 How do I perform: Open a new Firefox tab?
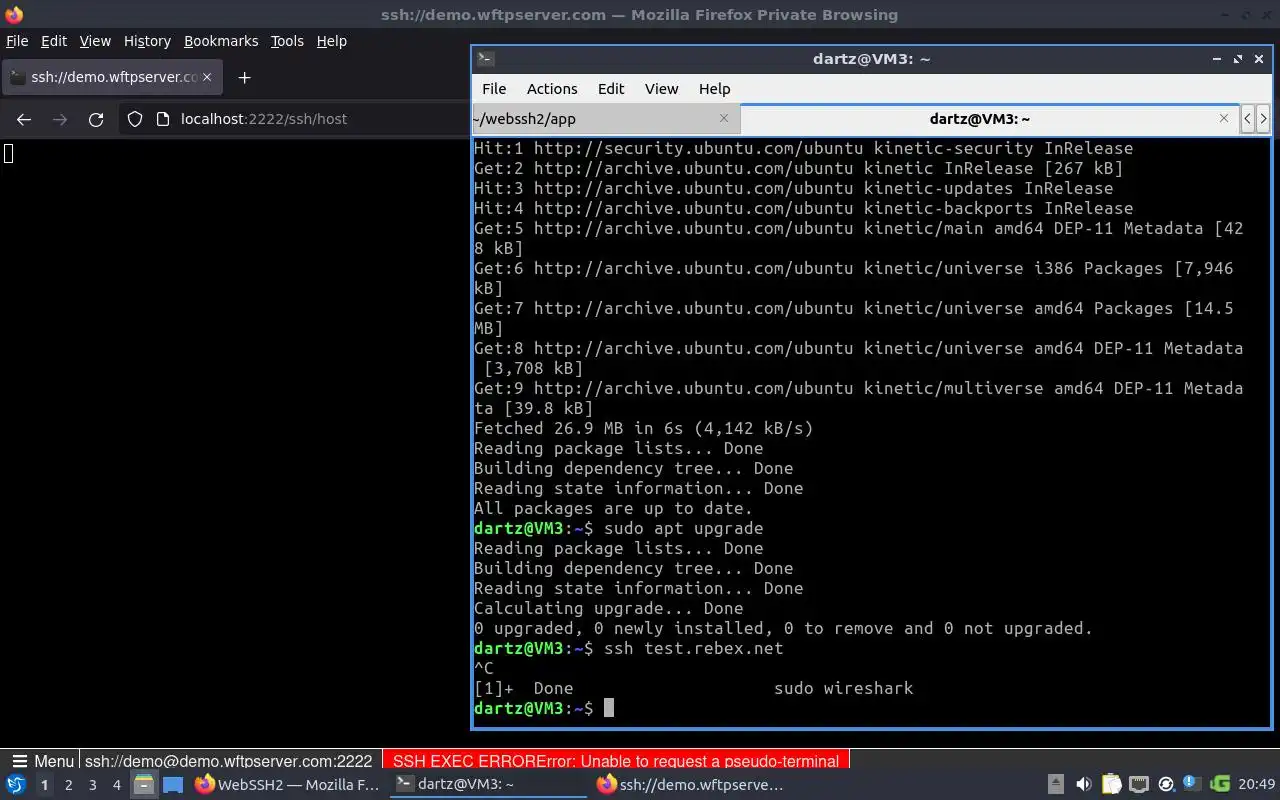point(244,77)
